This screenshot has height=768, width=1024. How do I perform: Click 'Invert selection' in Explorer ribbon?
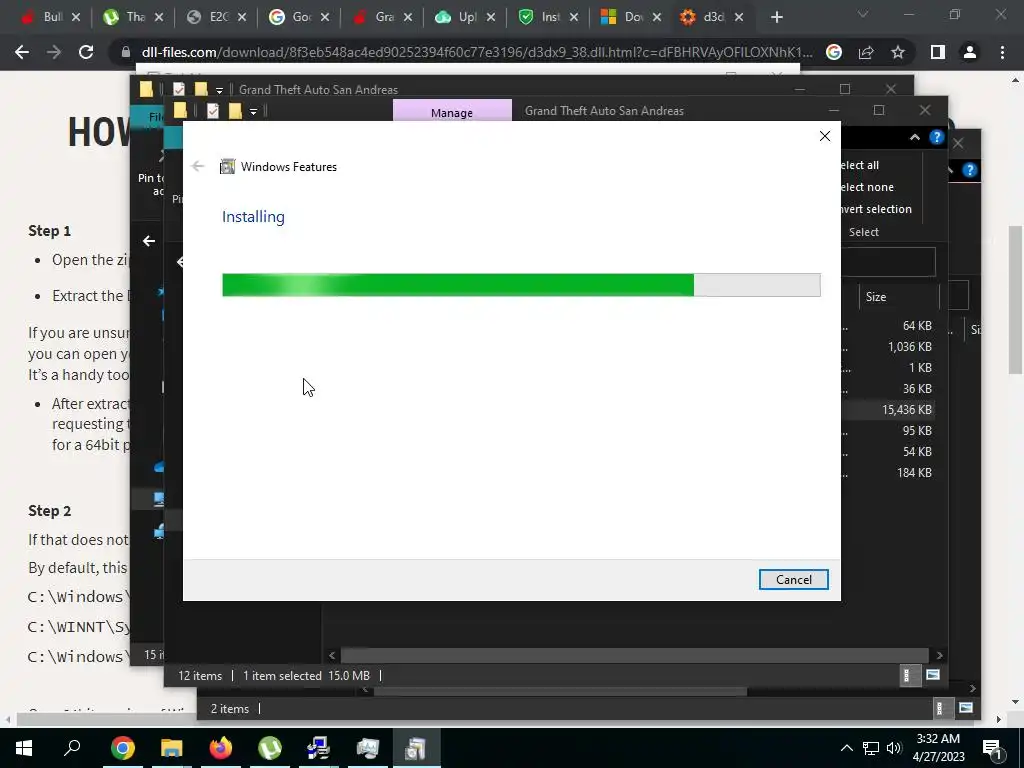click(876, 209)
